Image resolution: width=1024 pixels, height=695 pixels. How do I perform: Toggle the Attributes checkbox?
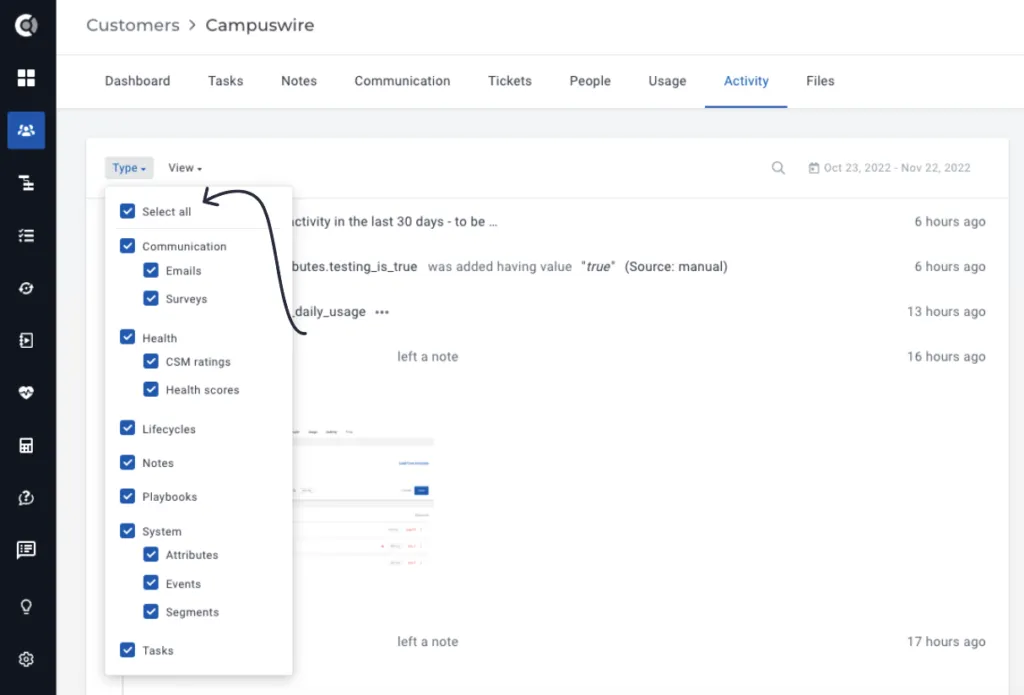(x=151, y=555)
